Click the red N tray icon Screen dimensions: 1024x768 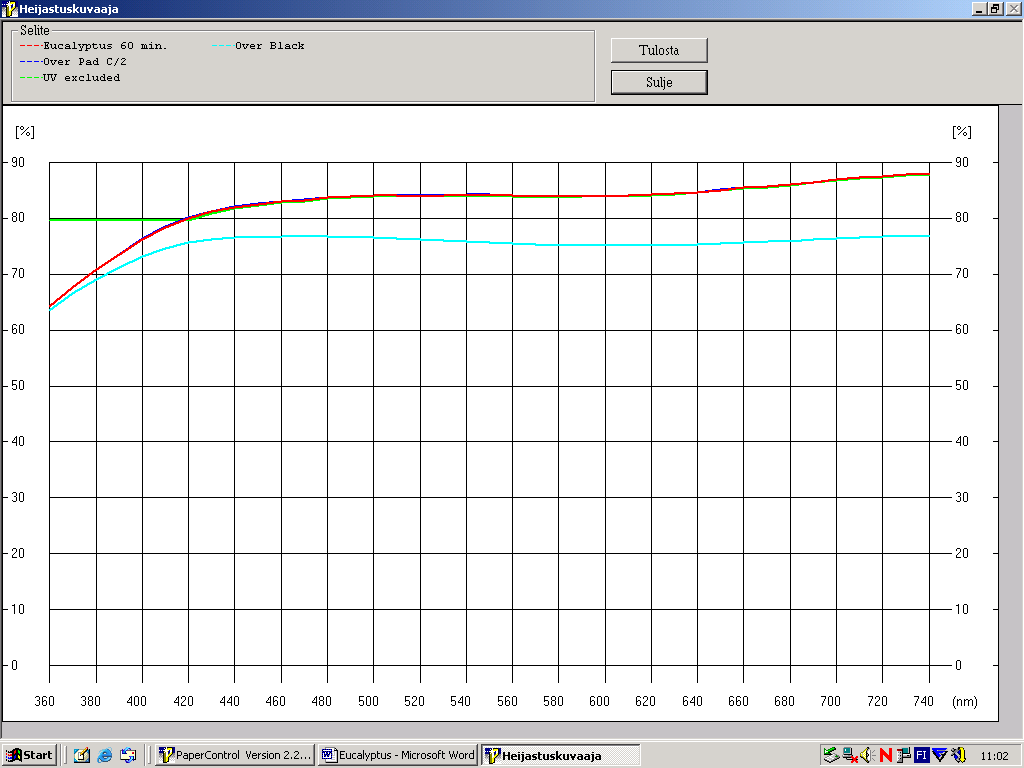tap(886, 755)
